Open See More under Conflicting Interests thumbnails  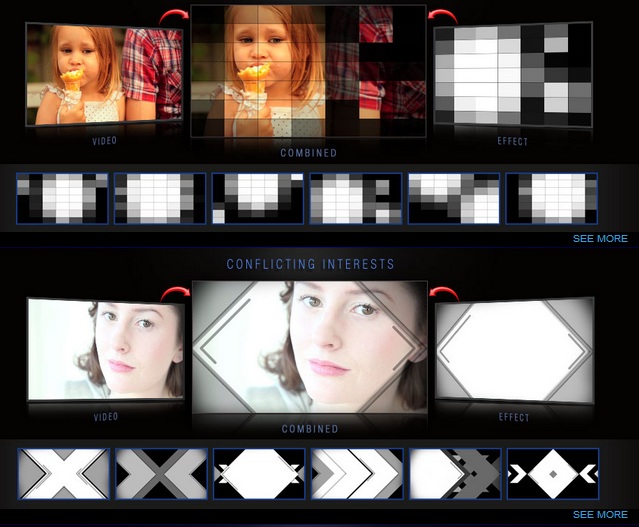[x=600, y=515]
